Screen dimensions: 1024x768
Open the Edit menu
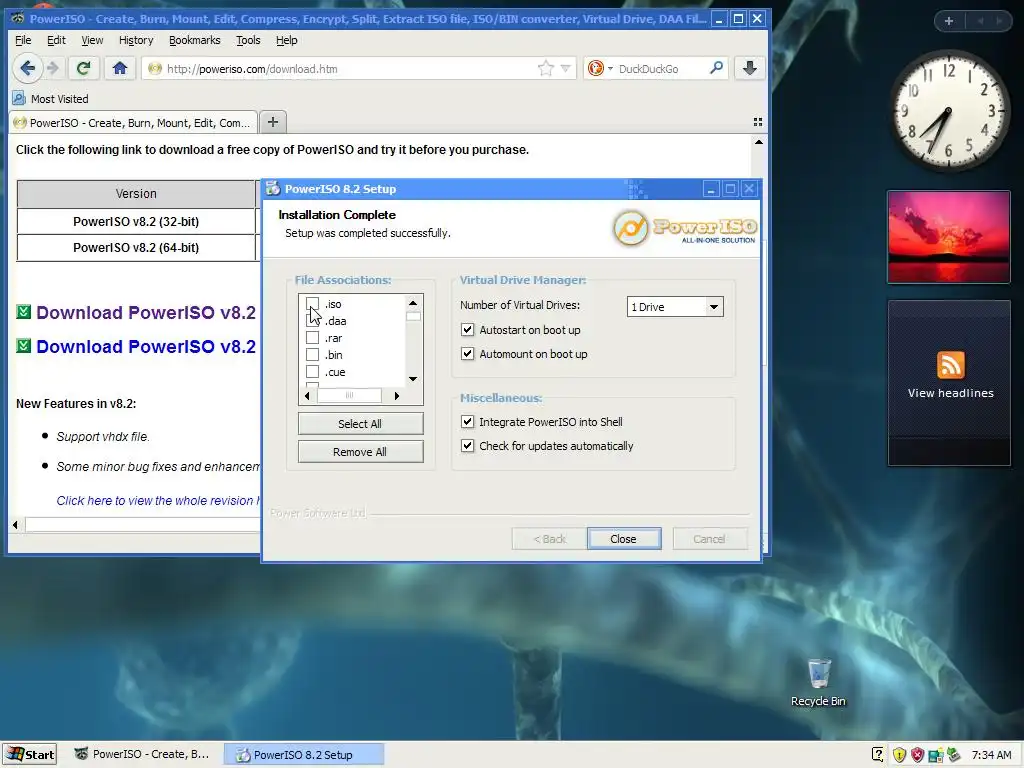coord(56,40)
